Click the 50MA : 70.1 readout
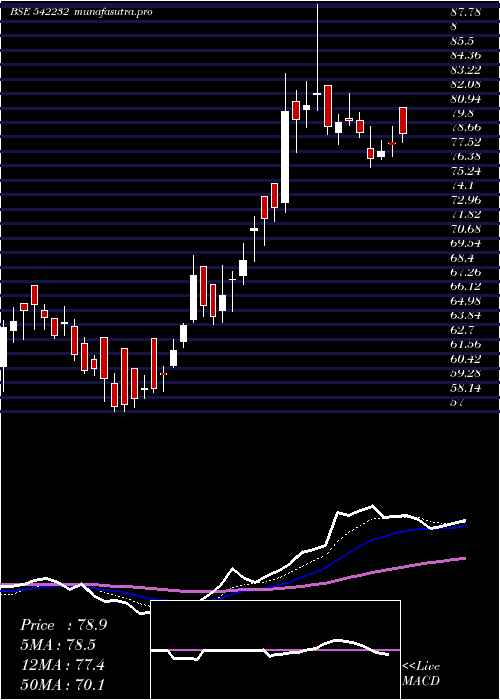The image size is (500, 700). 63,685
